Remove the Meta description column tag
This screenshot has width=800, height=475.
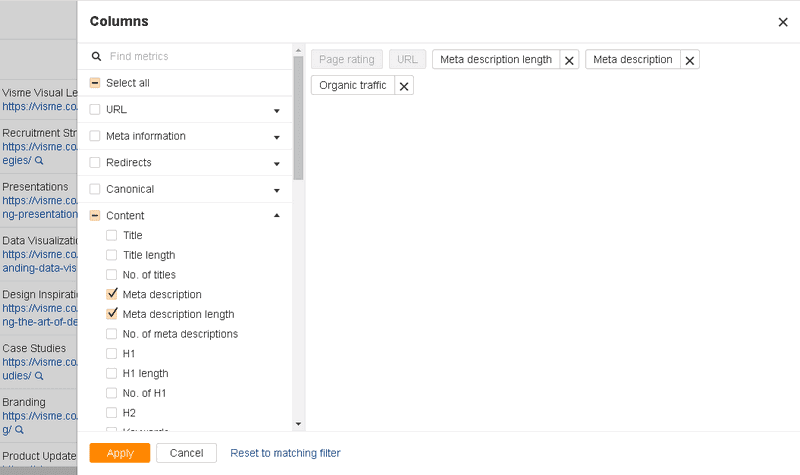point(689,60)
